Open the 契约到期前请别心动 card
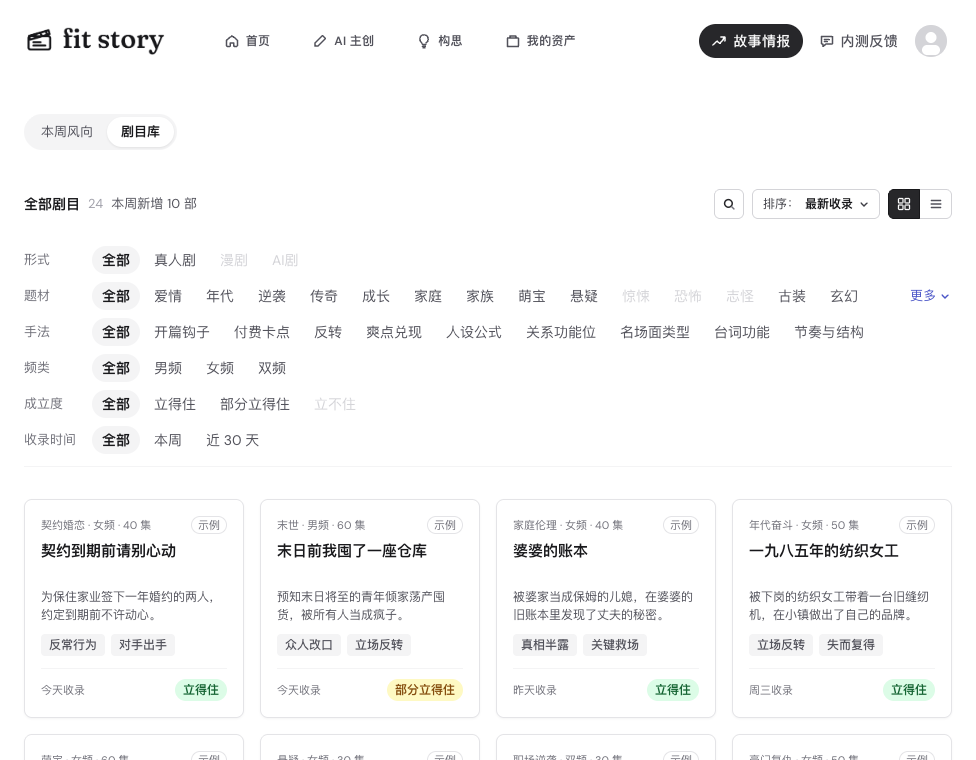The width and height of the screenshot is (976, 760). click(x=134, y=608)
